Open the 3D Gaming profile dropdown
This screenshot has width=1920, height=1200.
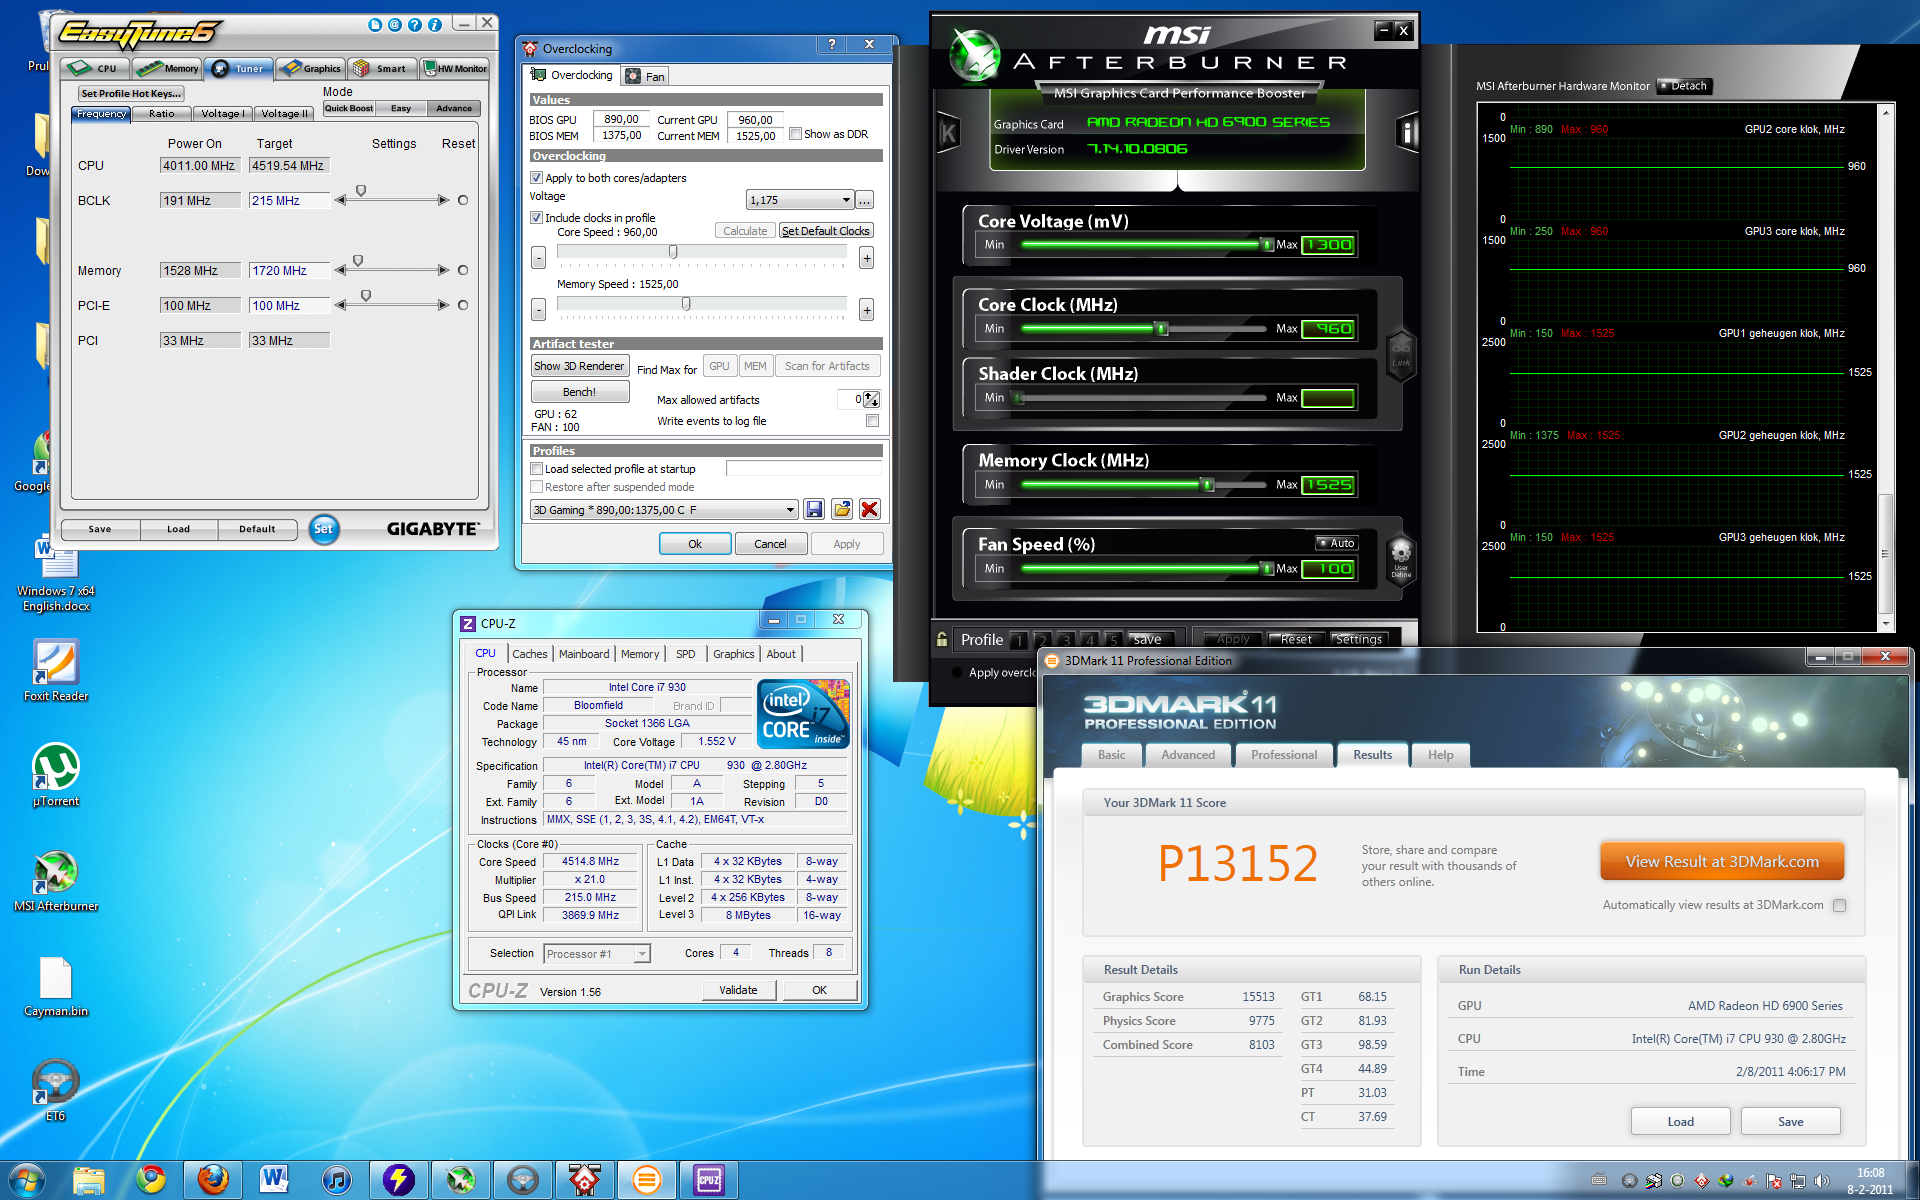click(x=790, y=510)
